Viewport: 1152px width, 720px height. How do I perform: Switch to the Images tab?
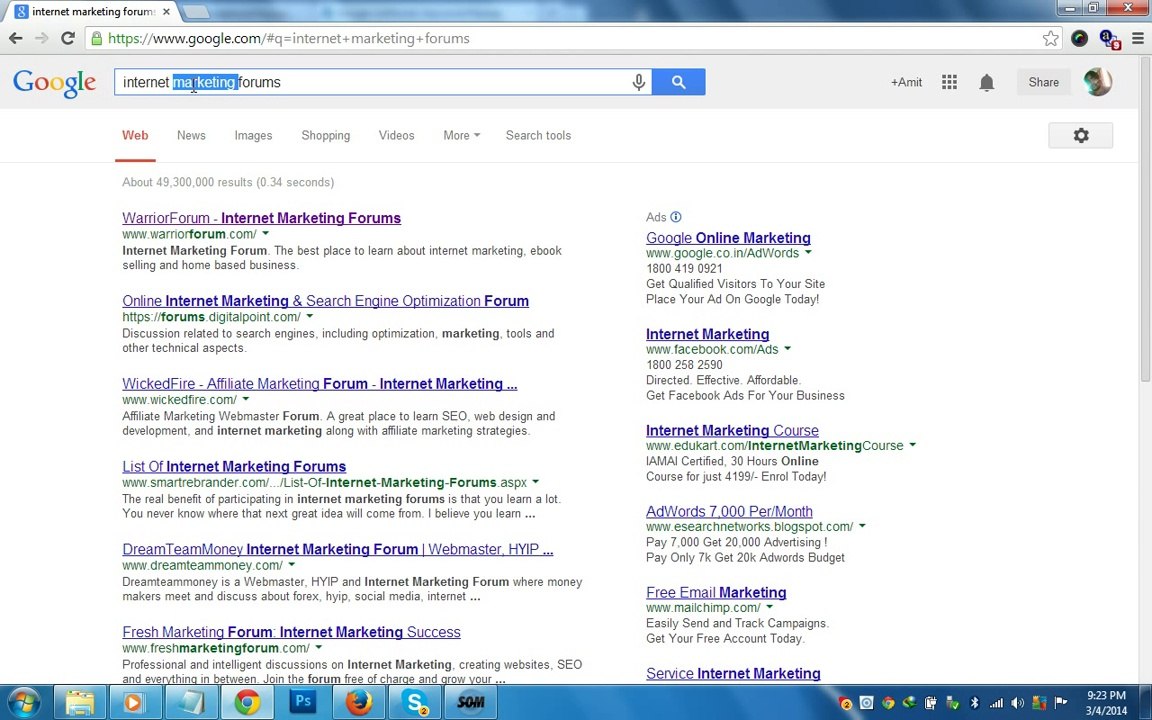(x=253, y=135)
